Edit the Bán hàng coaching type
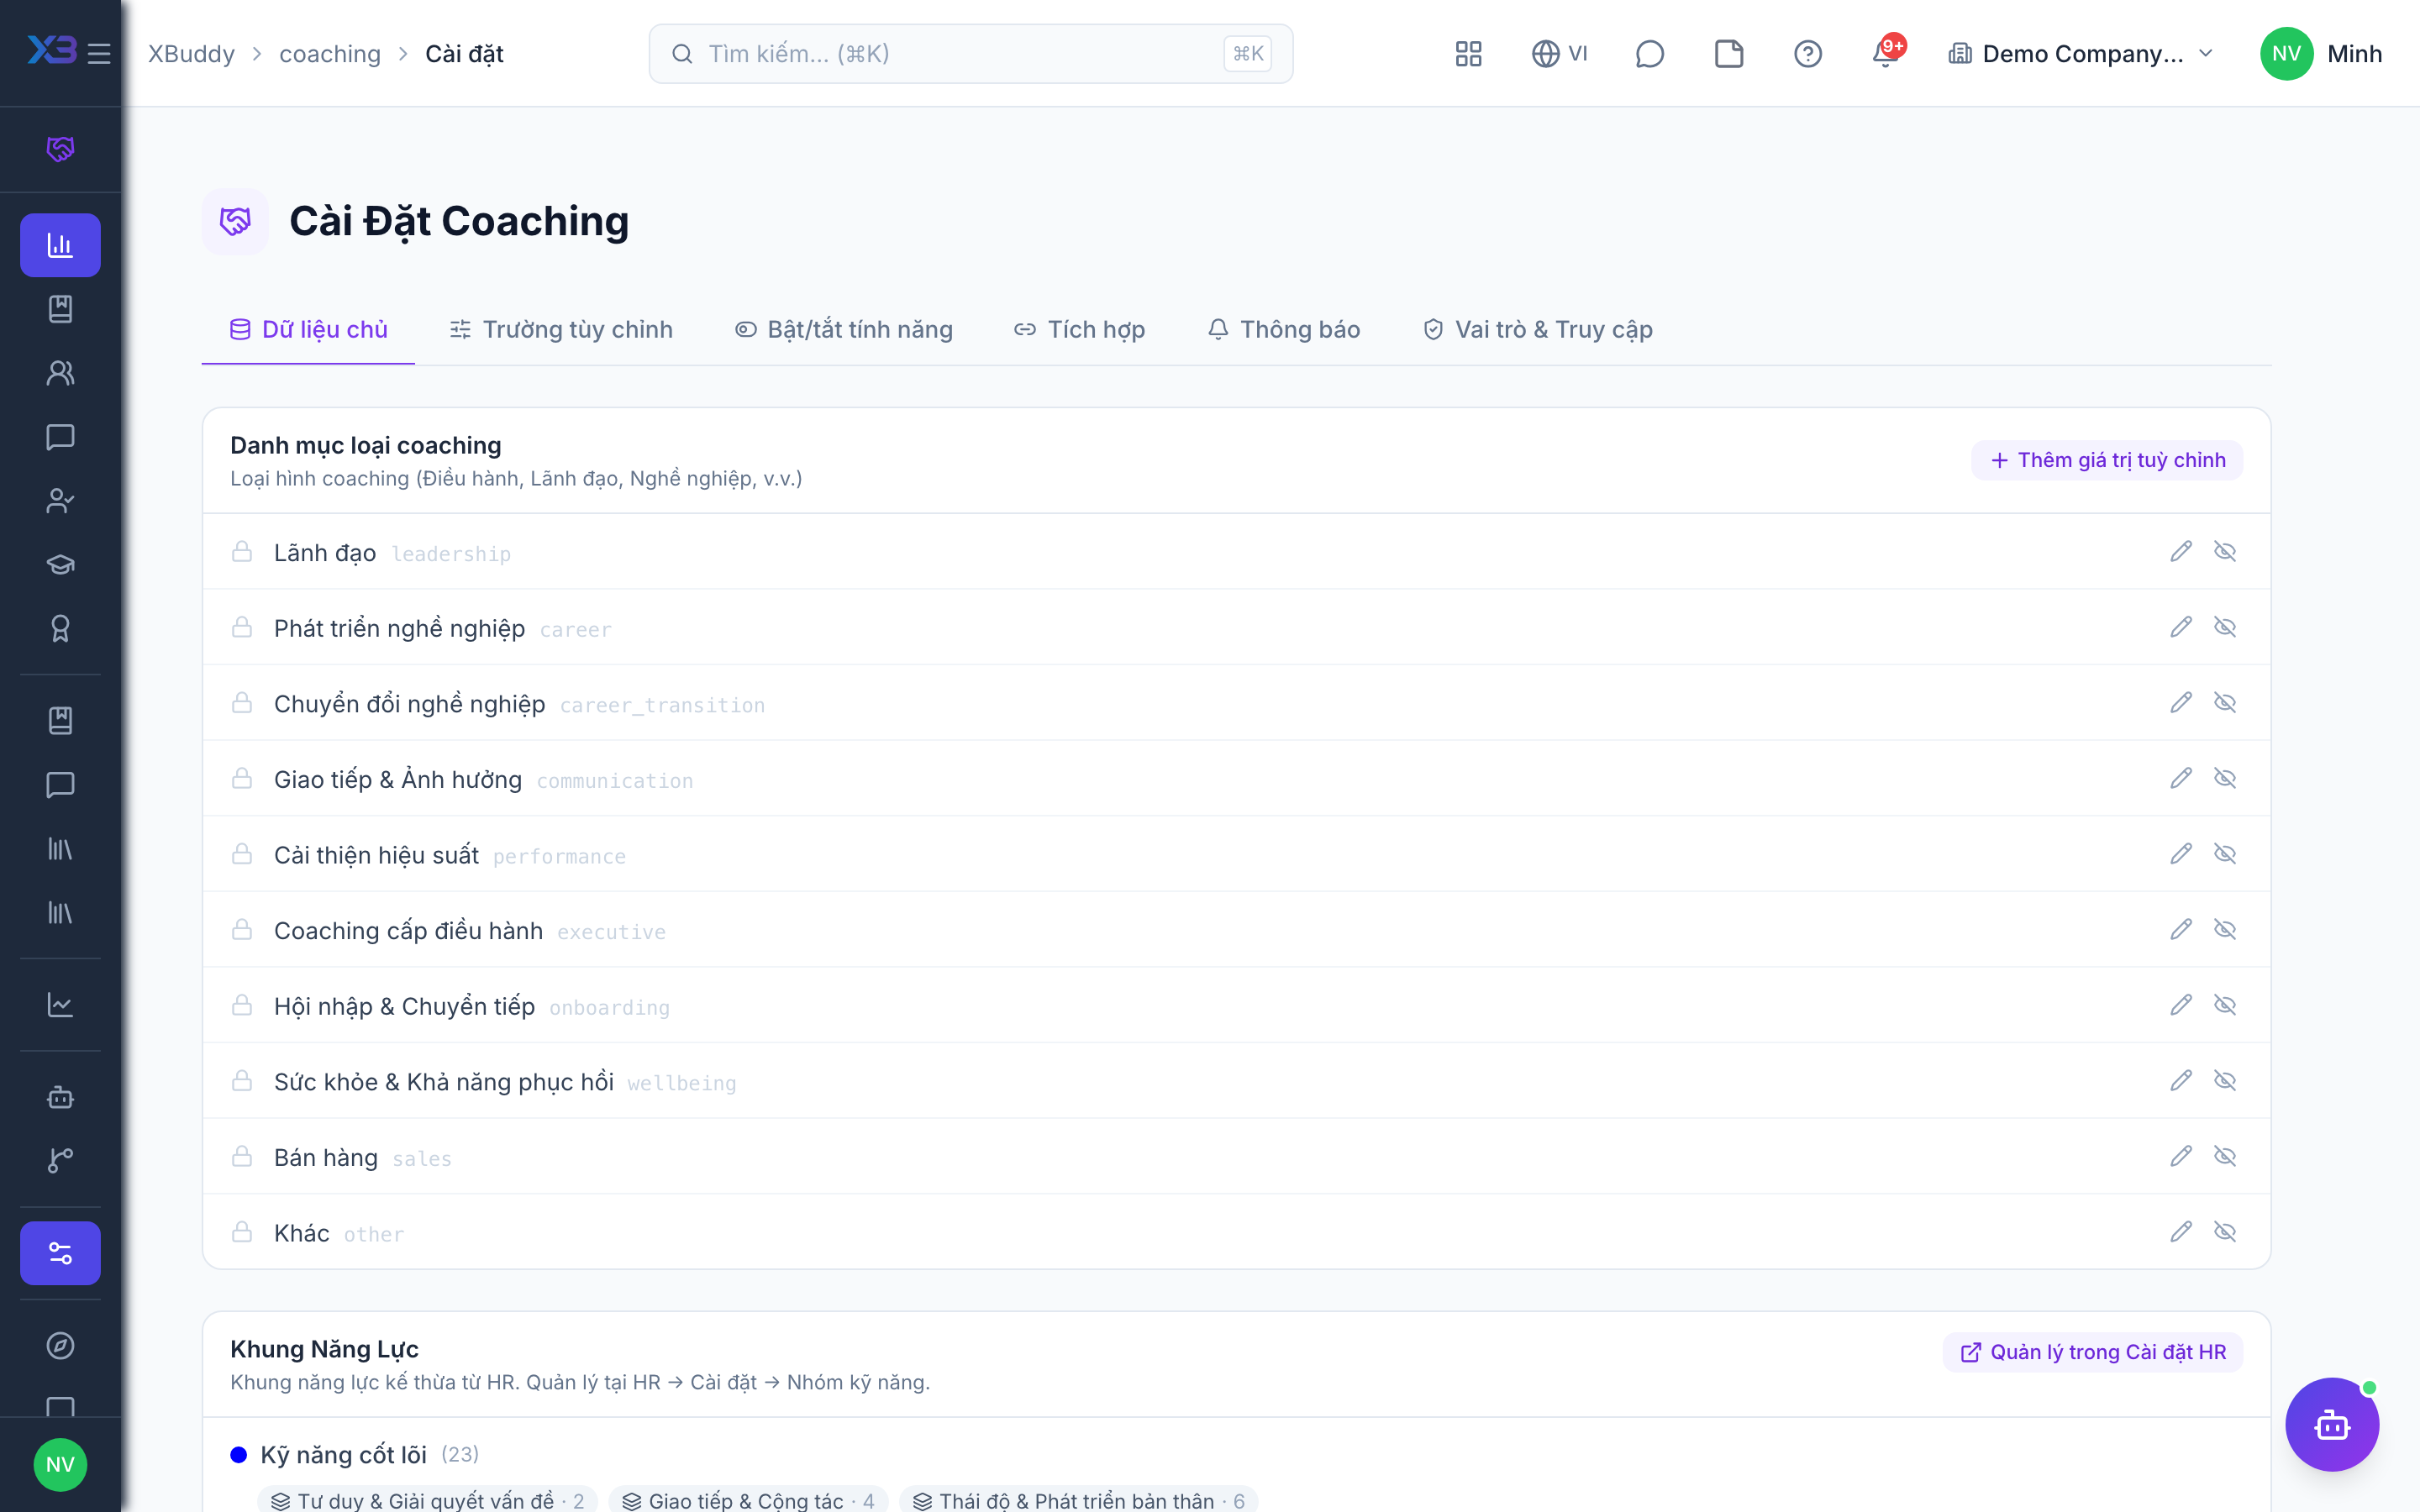 (x=2181, y=1156)
